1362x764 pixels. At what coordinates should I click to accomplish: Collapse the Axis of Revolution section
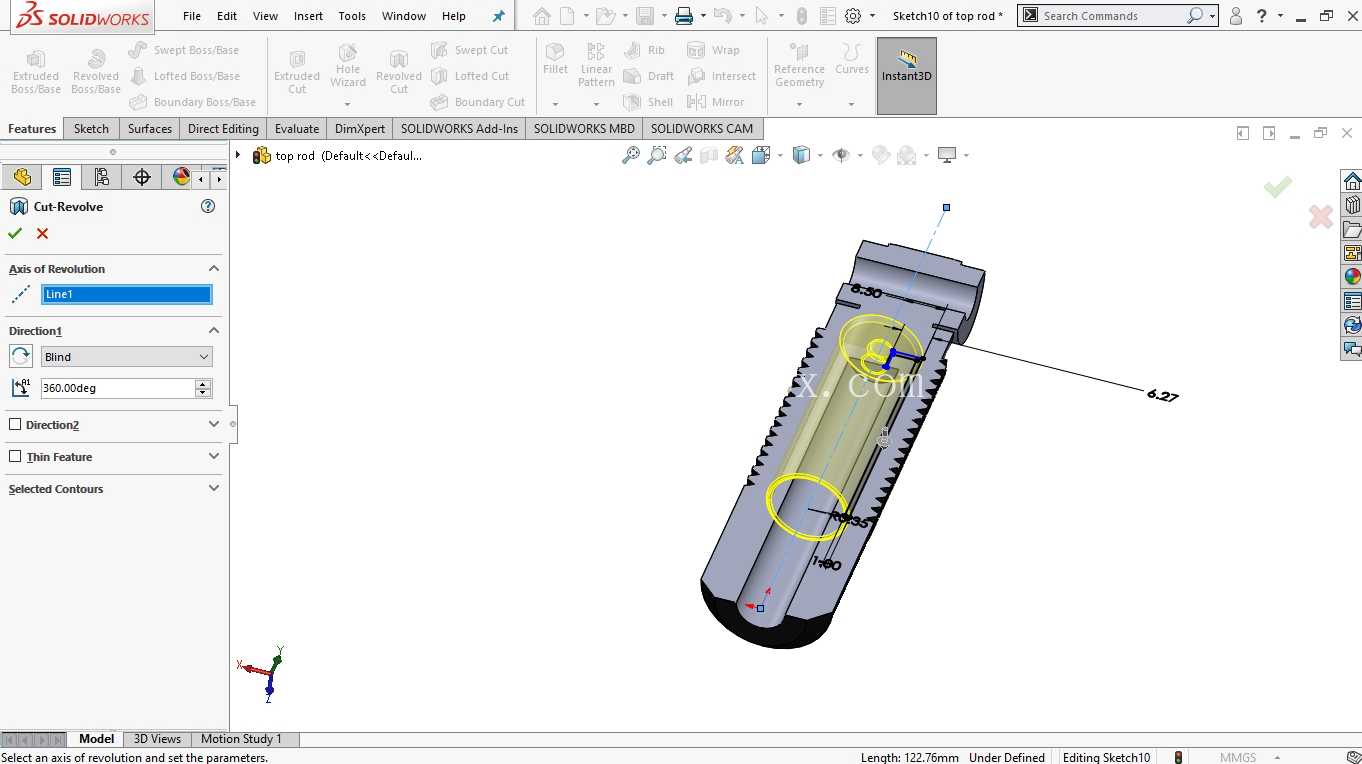tap(213, 268)
